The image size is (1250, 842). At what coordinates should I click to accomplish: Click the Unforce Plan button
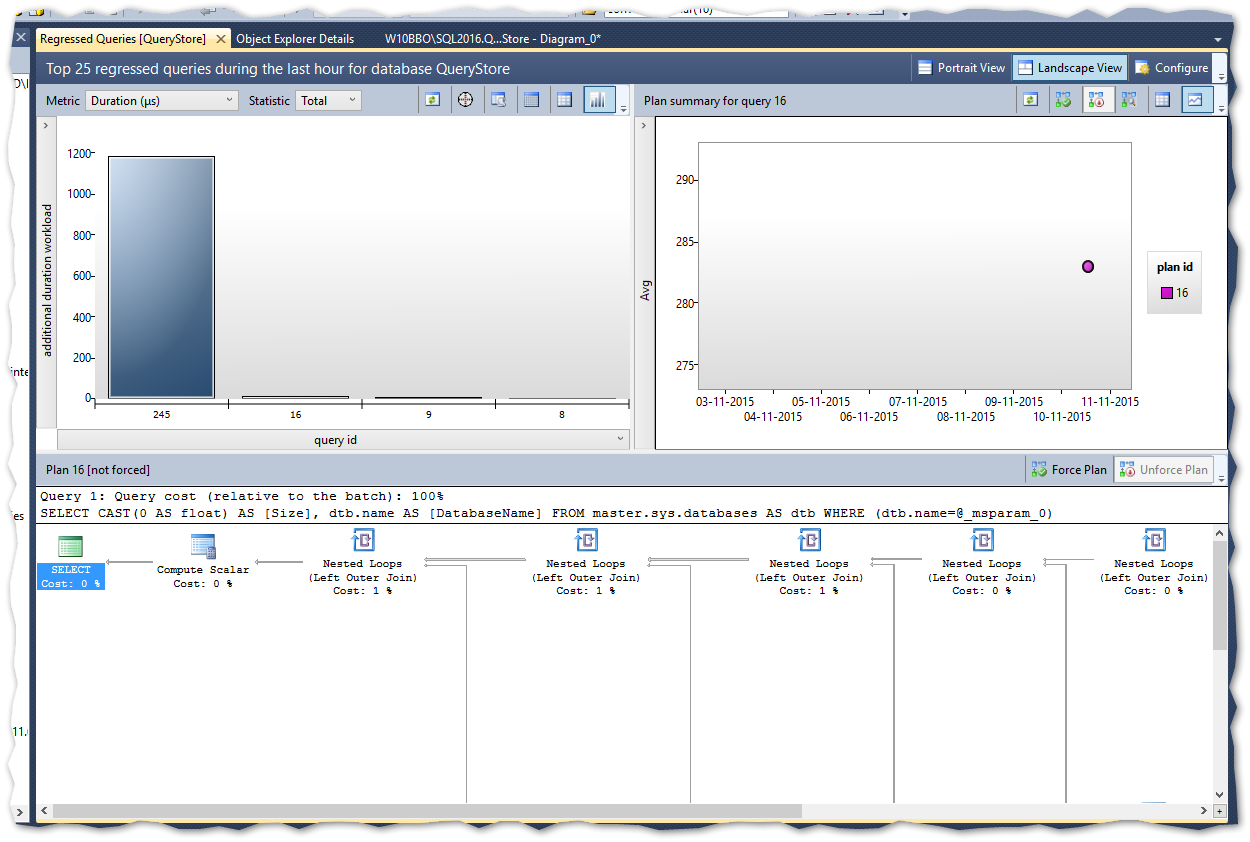1163,469
